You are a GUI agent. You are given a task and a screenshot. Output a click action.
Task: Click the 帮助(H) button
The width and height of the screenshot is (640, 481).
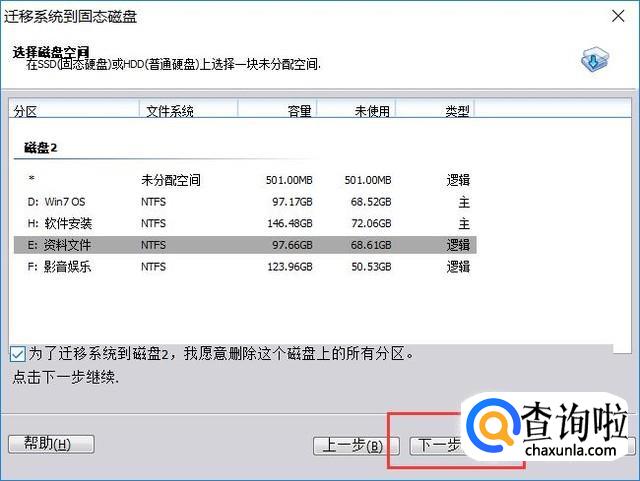click(x=51, y=444)
